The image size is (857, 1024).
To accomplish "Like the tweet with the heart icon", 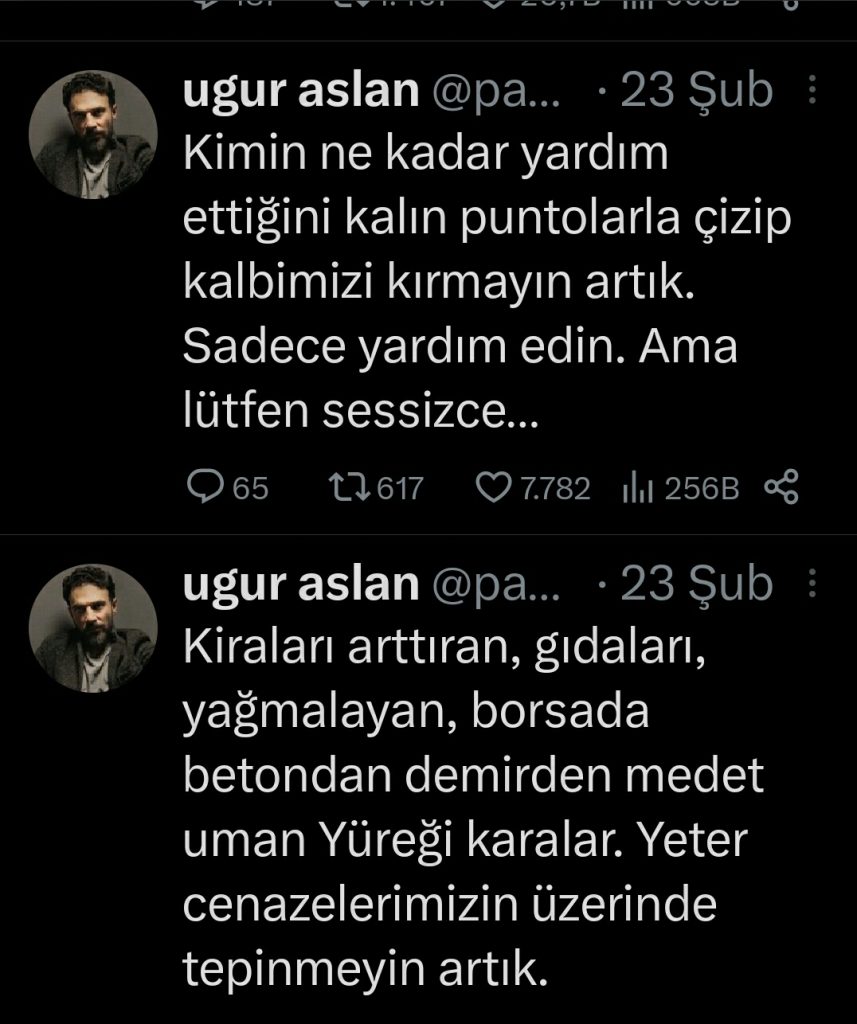I will click(493, 488).
